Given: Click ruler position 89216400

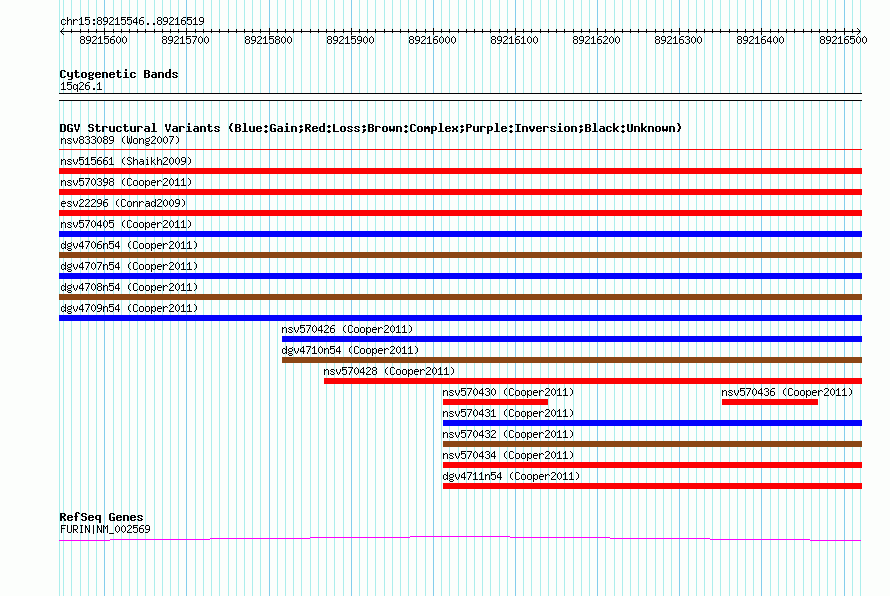Looking at the screenshot, I should coord(761,40).
